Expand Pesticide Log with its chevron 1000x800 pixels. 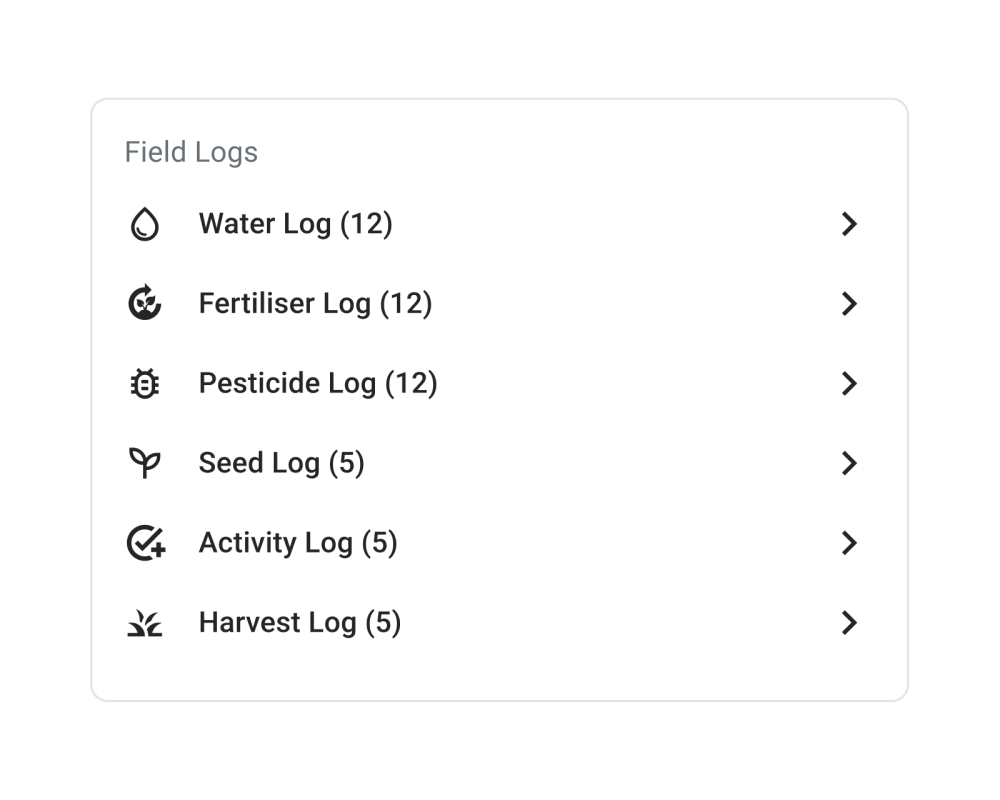tap(849, 383)
